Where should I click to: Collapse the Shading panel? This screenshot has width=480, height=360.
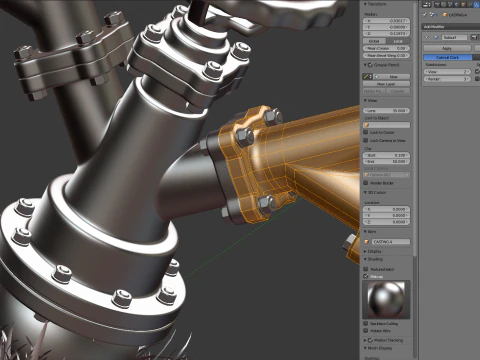pos(365,259)
